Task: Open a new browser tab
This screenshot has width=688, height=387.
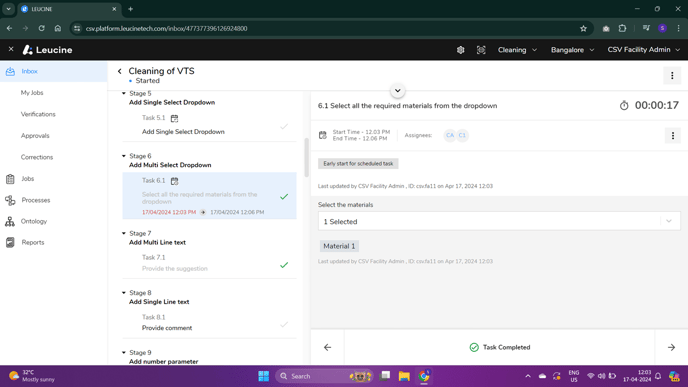Action: 130,9
